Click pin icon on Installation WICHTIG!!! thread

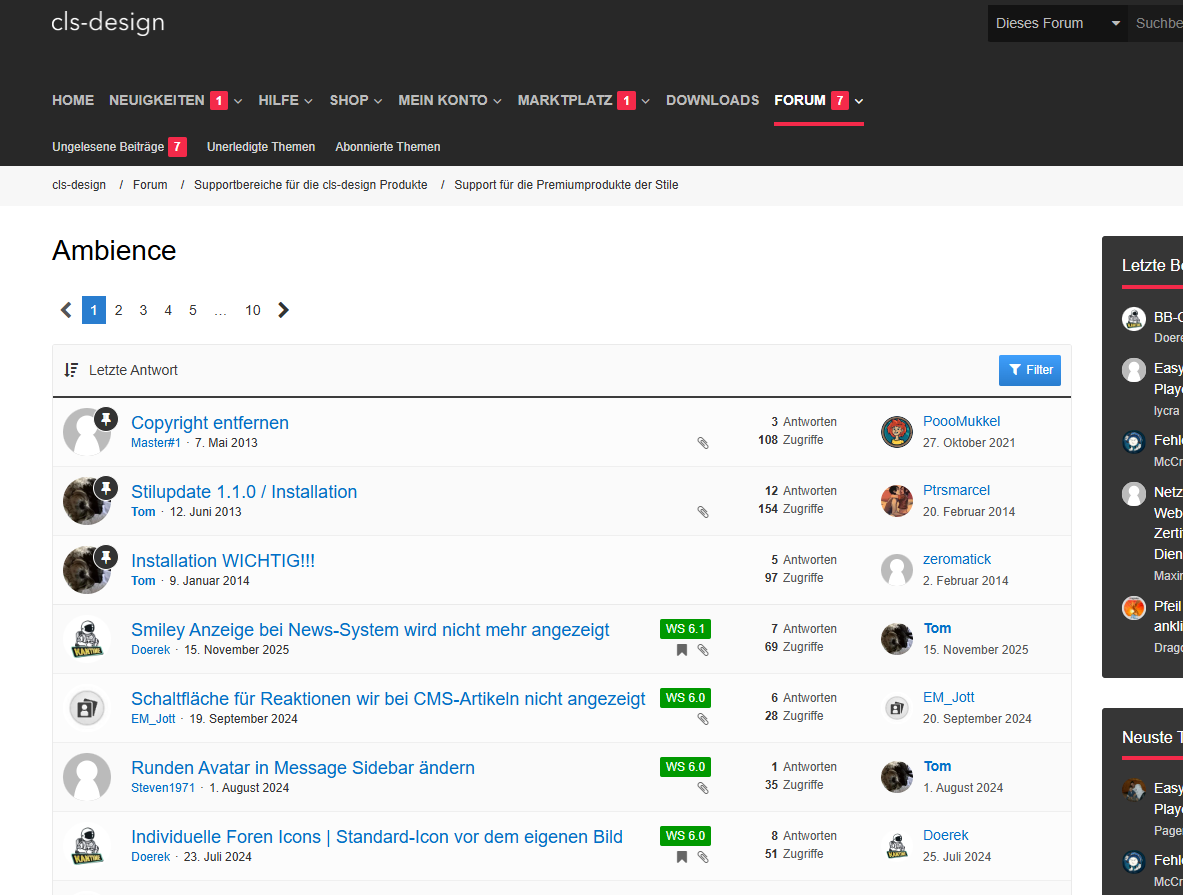tap(106, 557)
